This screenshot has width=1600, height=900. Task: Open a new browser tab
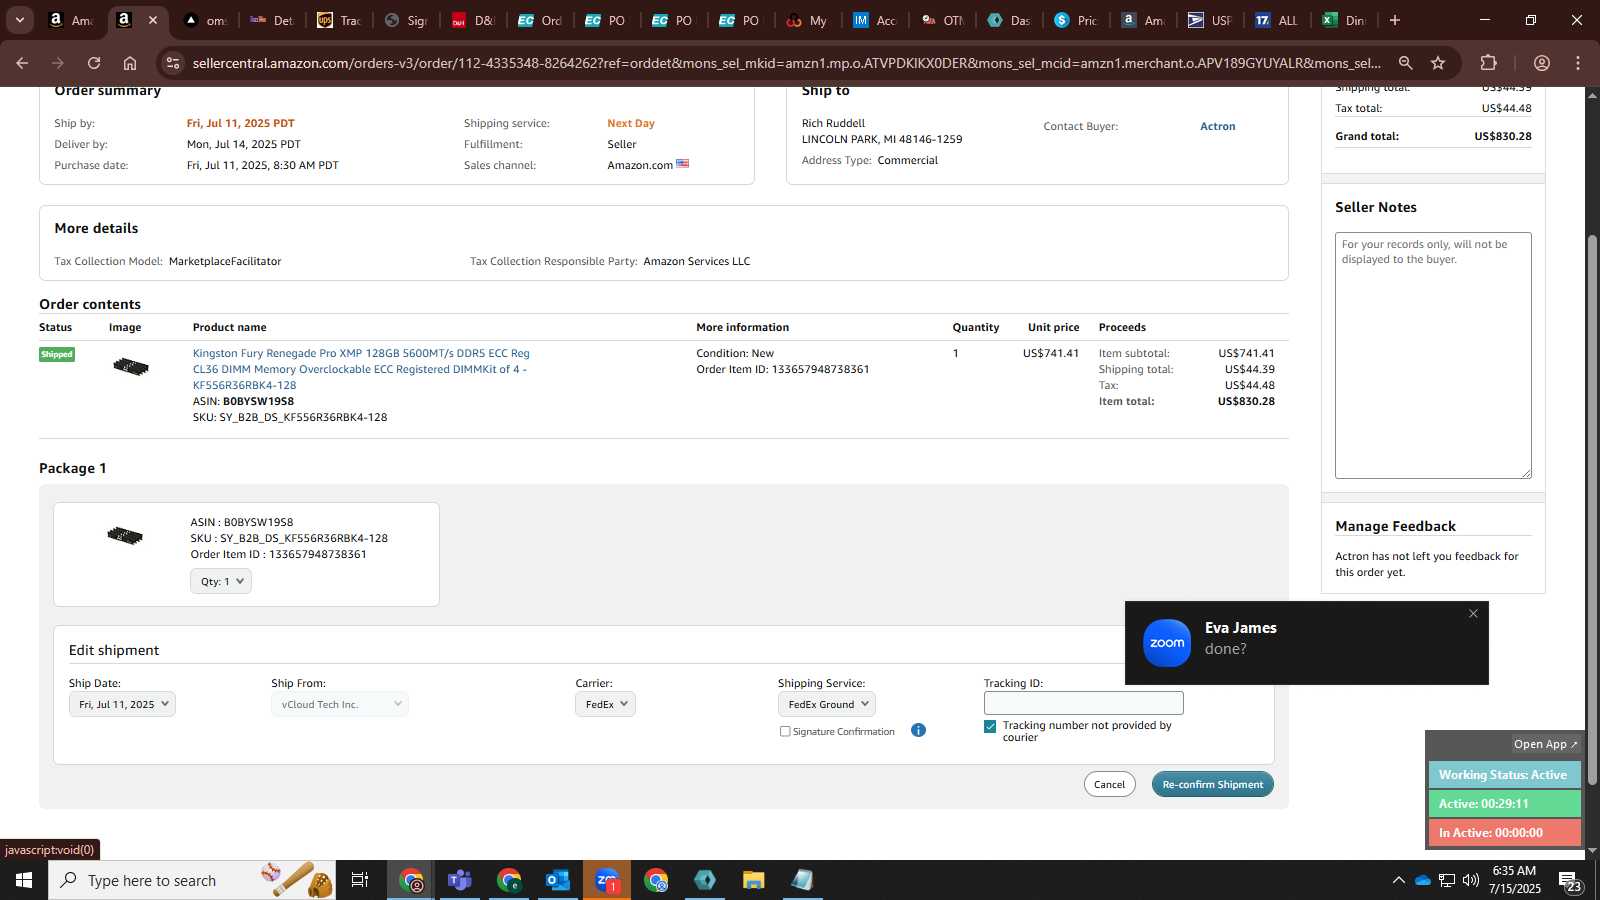click(x=1395, y=20)
